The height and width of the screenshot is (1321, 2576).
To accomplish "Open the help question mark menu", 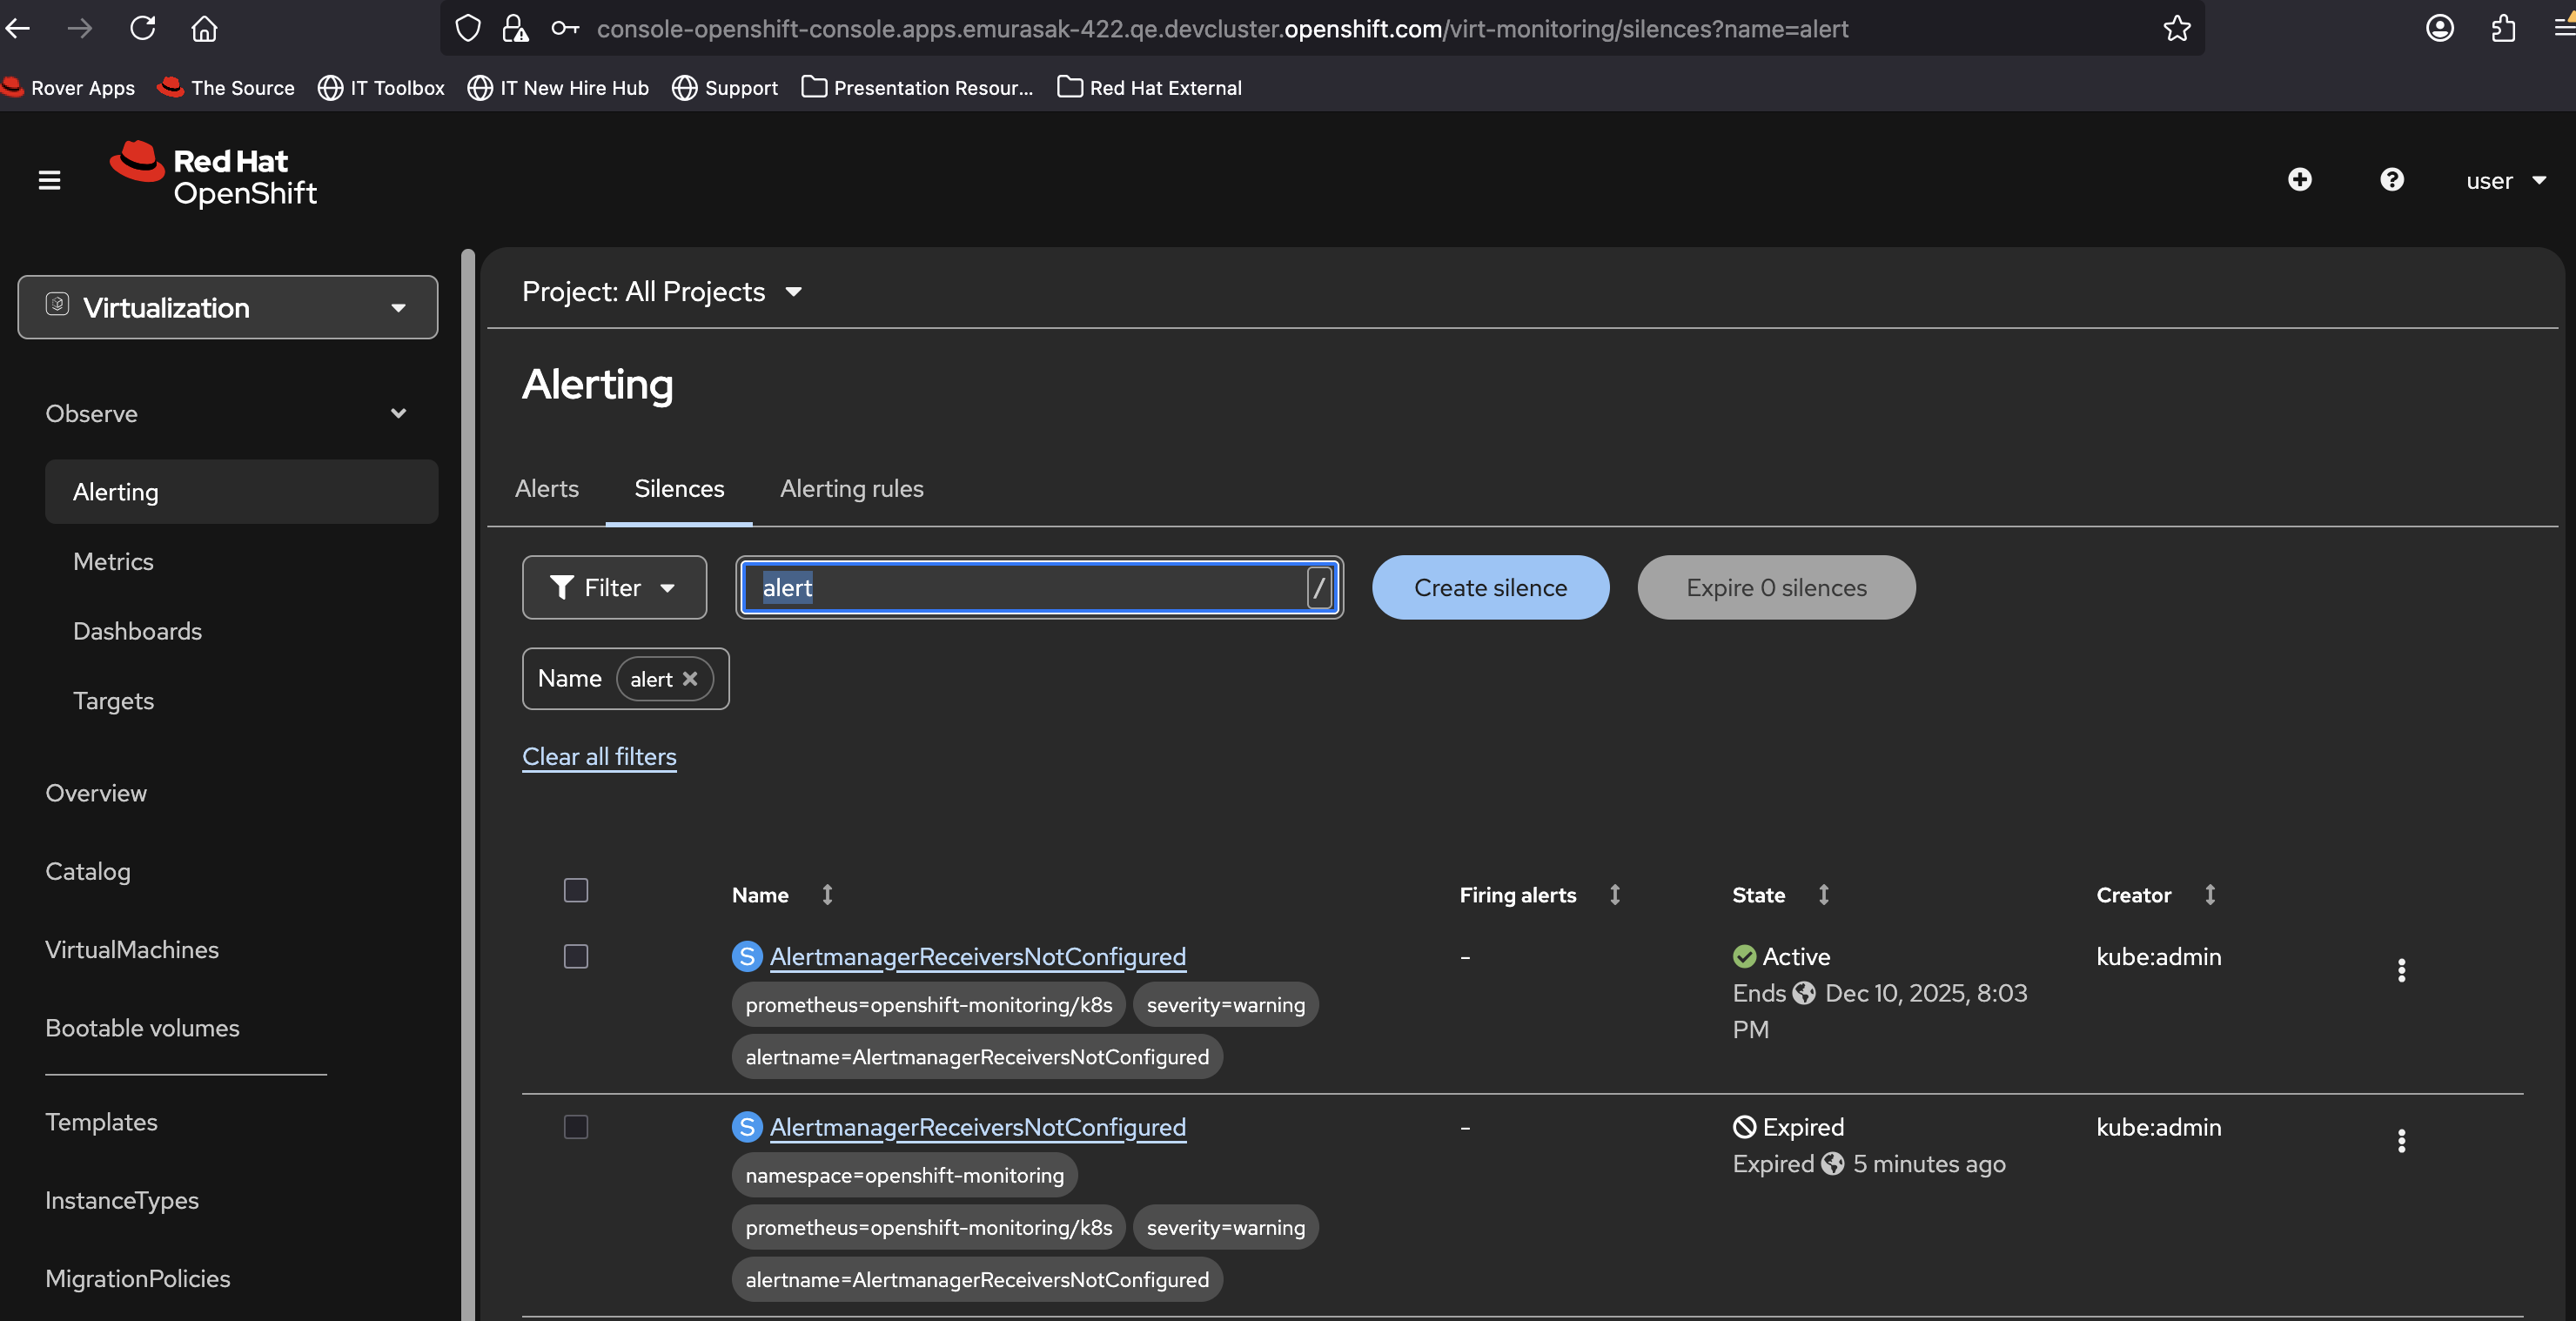I will point(2391,180).
